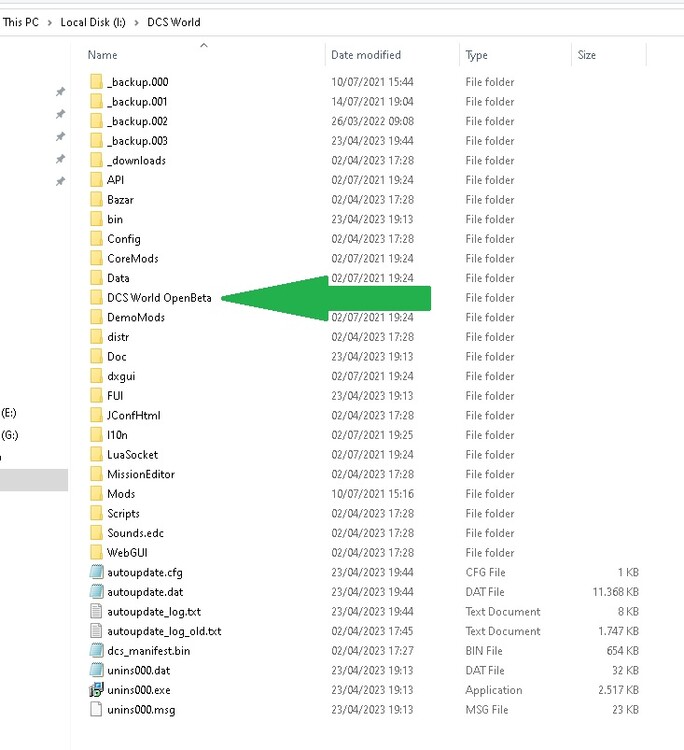Click the DemoMods folder icon
The height and width of the screenshot is (750, 684).
96,317
